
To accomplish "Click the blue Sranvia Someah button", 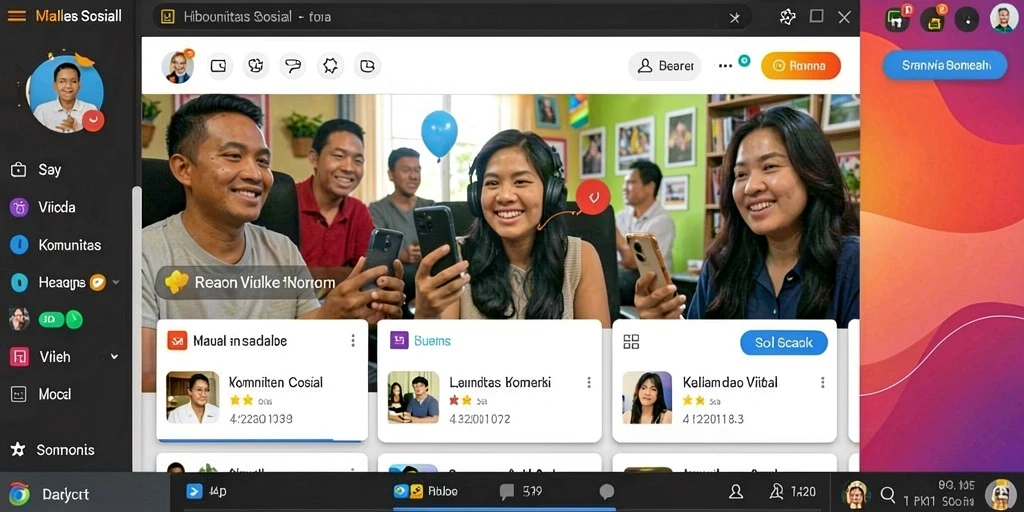I will (945, 65).
